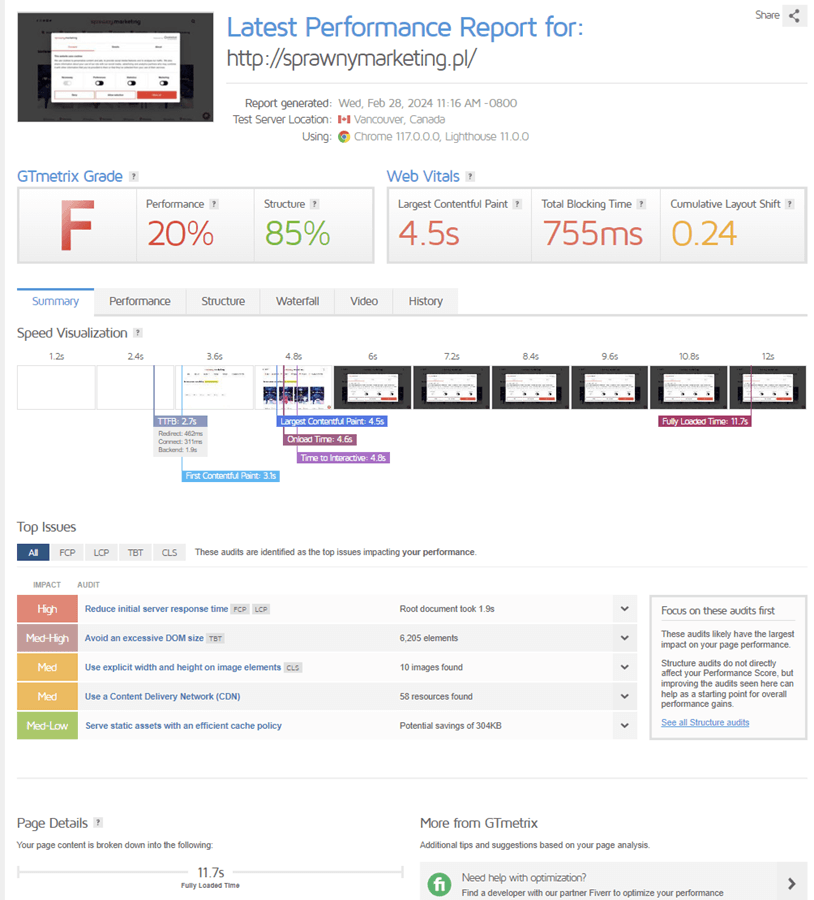The height and width of the screenshot is (900, 814).
Task: Click the Fully Loaded Time timeline marker
Action: pos(704,421)
